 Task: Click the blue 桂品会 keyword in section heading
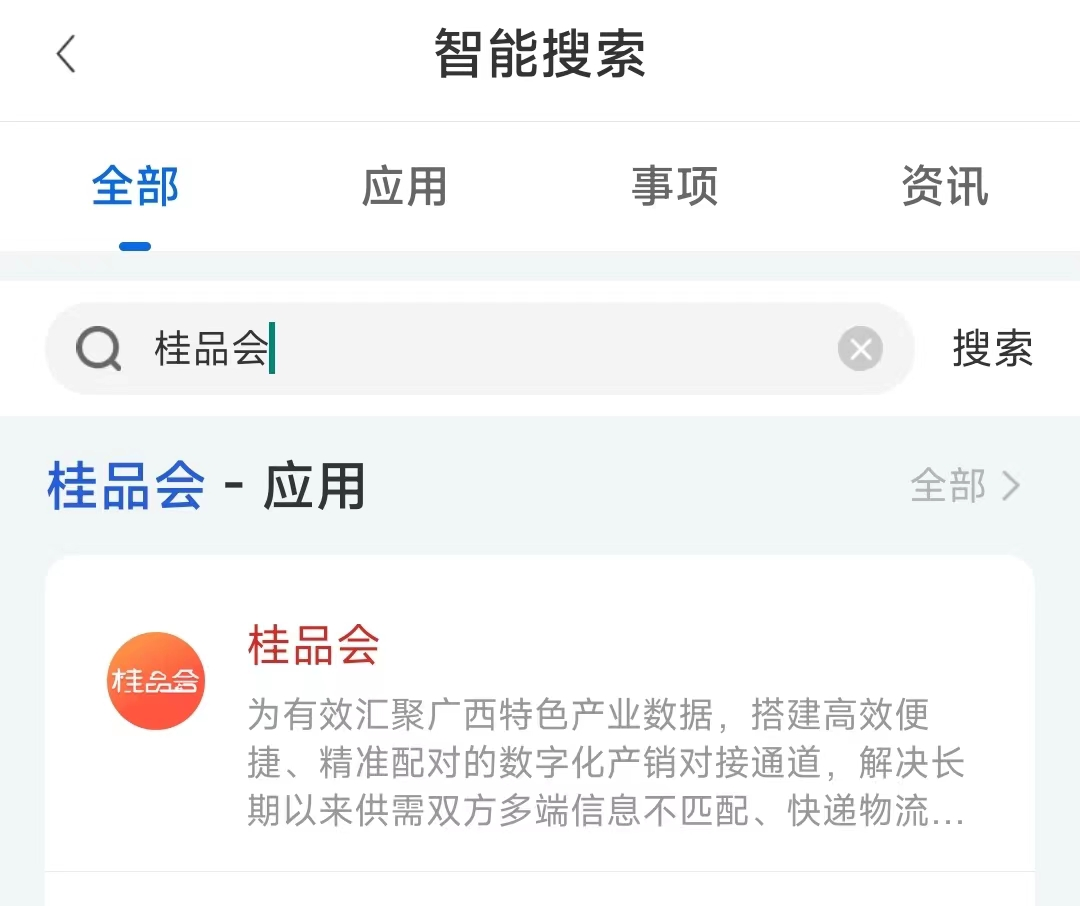click(126, 487)
